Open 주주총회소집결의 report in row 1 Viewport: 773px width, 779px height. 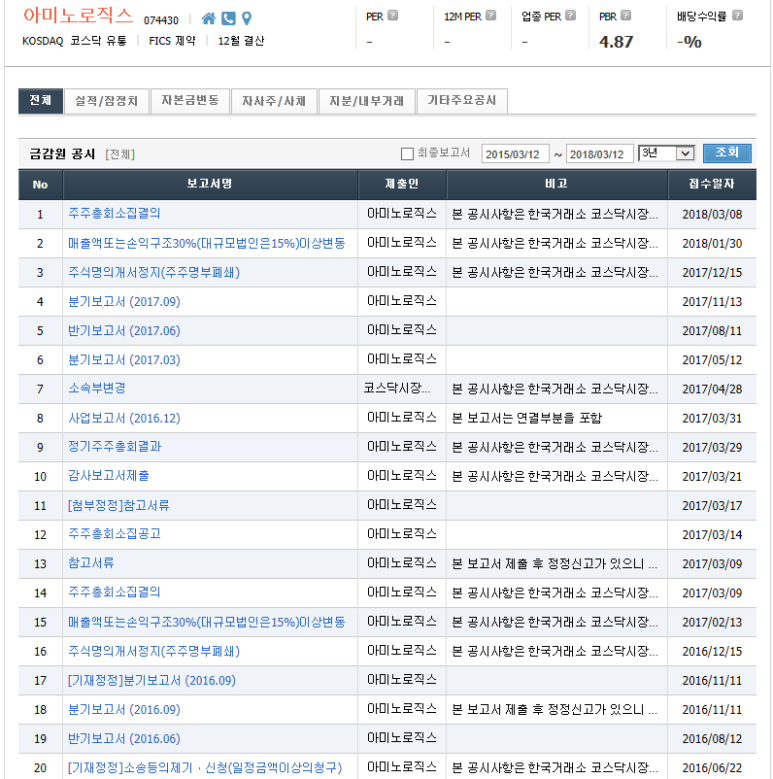tap(114, 214)
